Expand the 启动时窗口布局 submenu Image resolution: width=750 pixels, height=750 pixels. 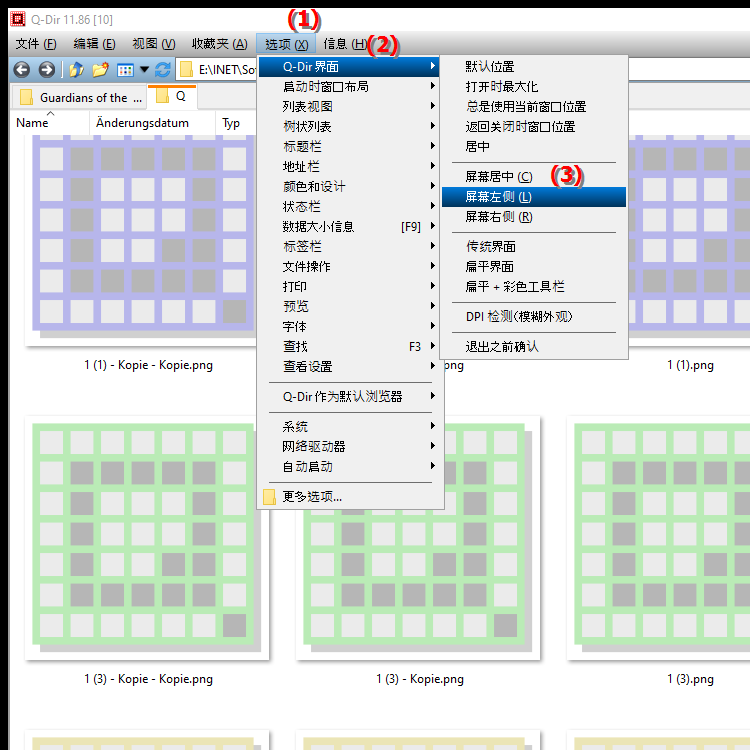[349, 87]
